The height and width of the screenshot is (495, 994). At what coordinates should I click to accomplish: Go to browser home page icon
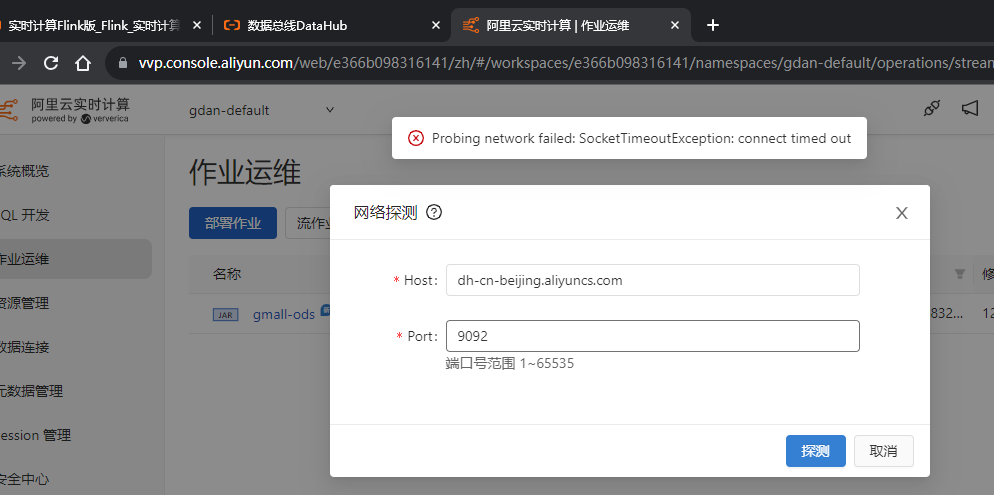click(83, 63)
